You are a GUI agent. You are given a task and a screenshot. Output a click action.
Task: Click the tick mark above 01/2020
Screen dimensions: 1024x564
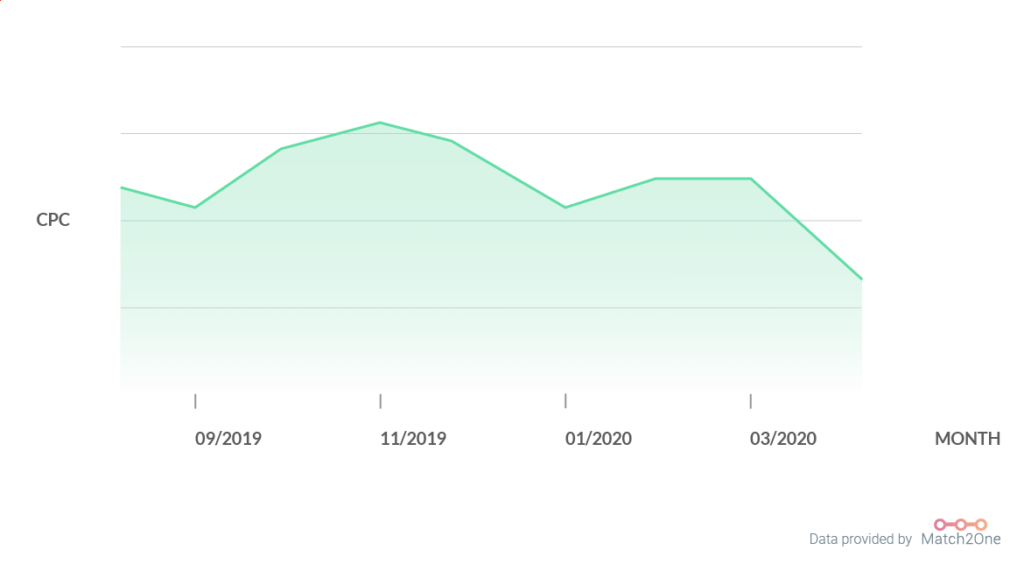(x=565, y=401)
